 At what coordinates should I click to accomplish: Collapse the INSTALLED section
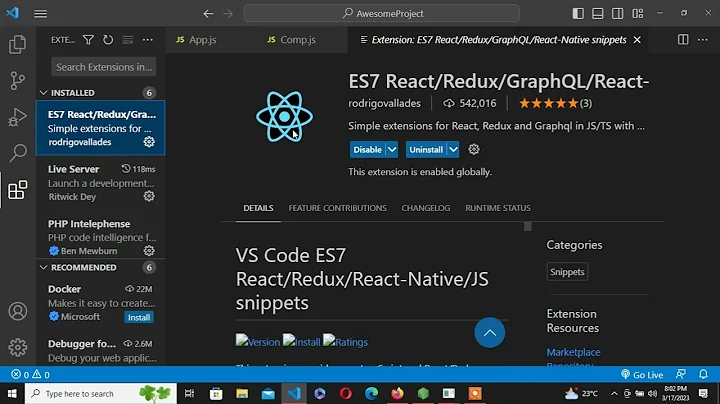pyautogui.click(x=43, y=93)
